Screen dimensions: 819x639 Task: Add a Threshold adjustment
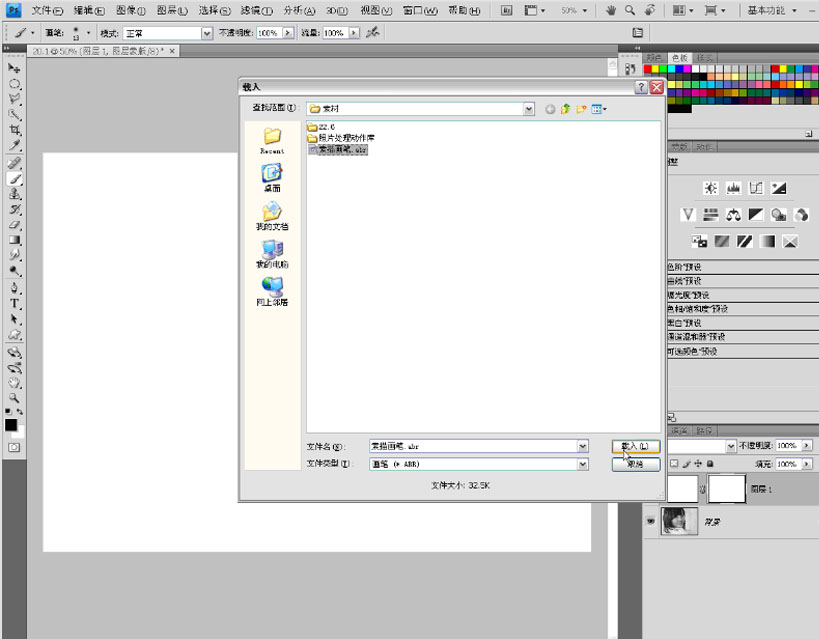coord(744,241)
